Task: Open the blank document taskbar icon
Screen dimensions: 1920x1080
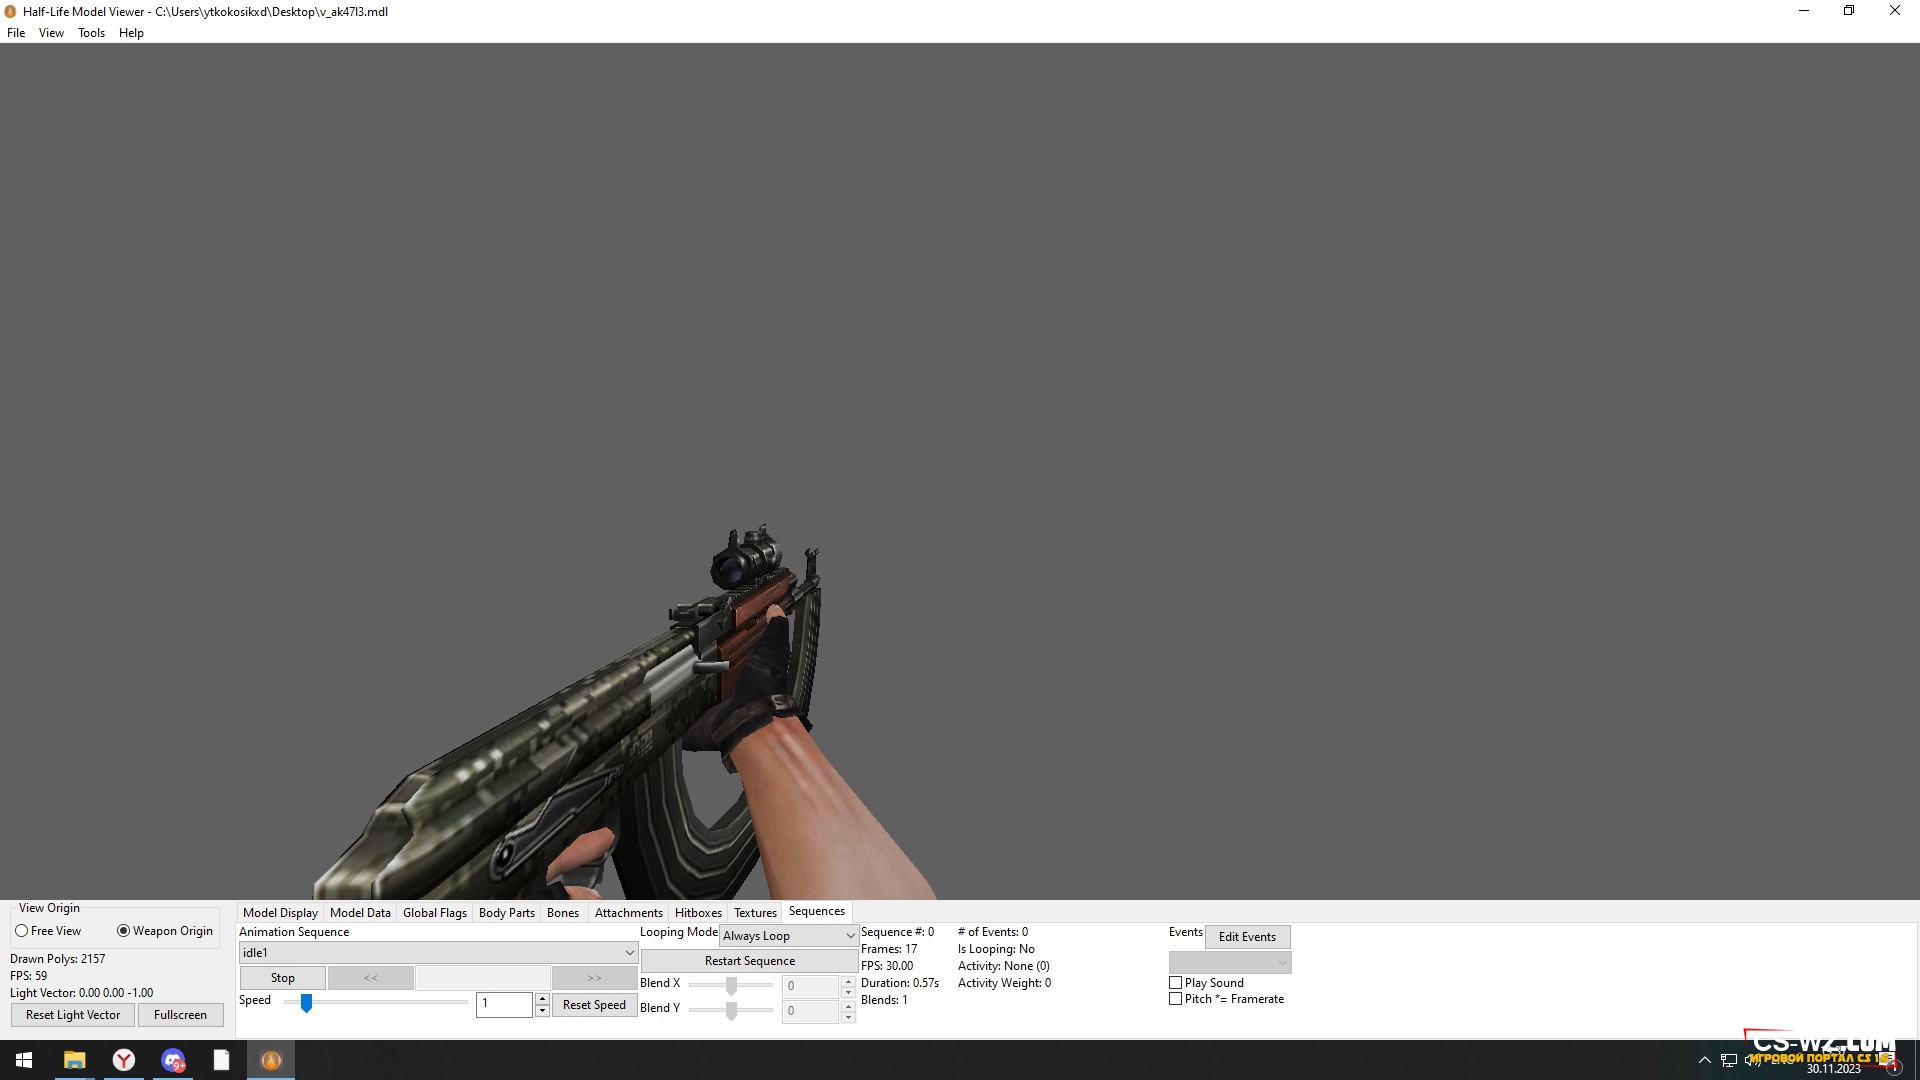Action: (221, 1060)
